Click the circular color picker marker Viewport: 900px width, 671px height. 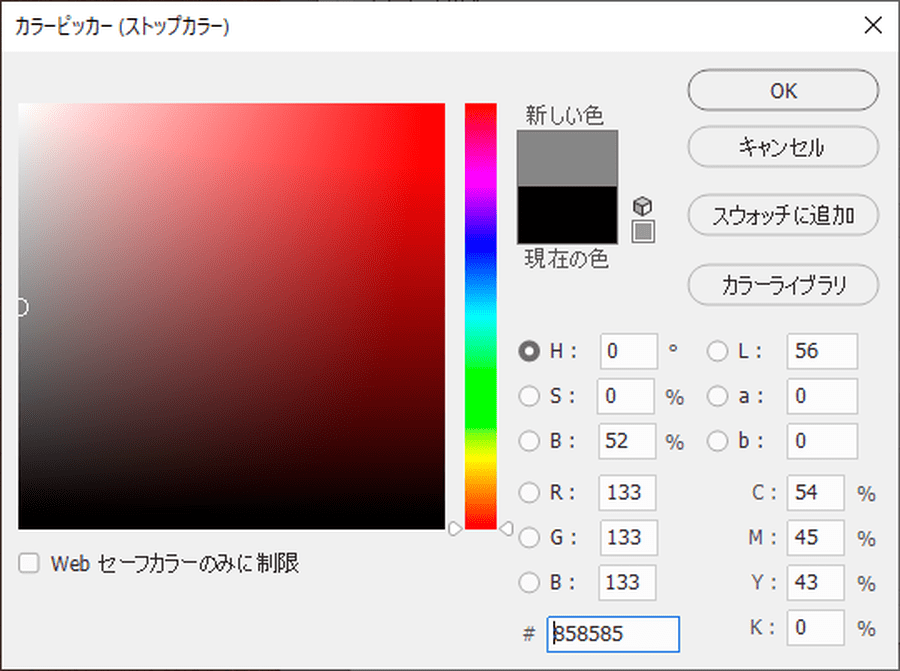point(21,307)
